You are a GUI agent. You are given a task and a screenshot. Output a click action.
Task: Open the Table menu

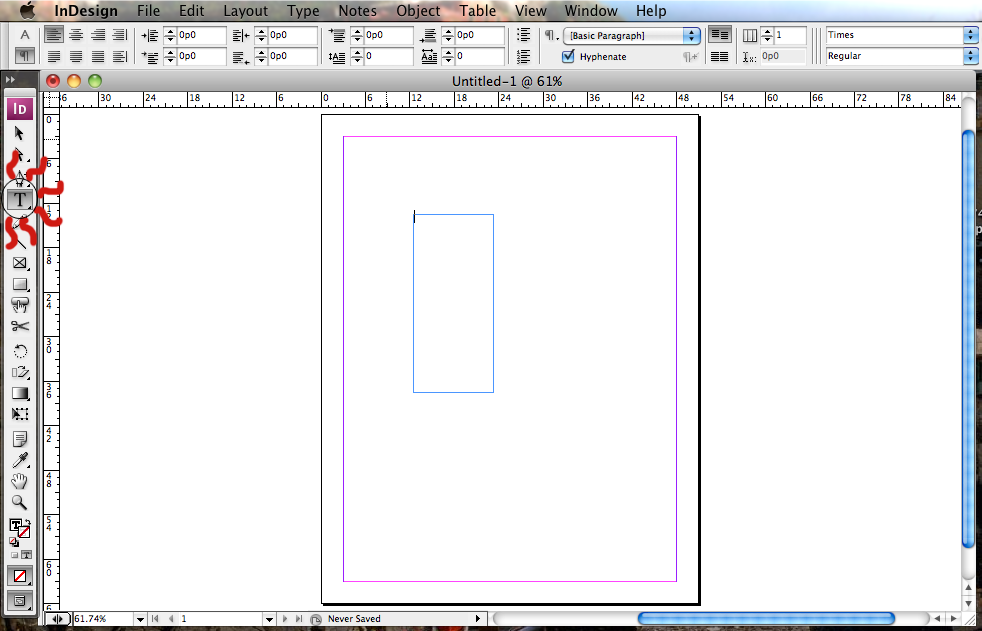[x=478, y=11]
